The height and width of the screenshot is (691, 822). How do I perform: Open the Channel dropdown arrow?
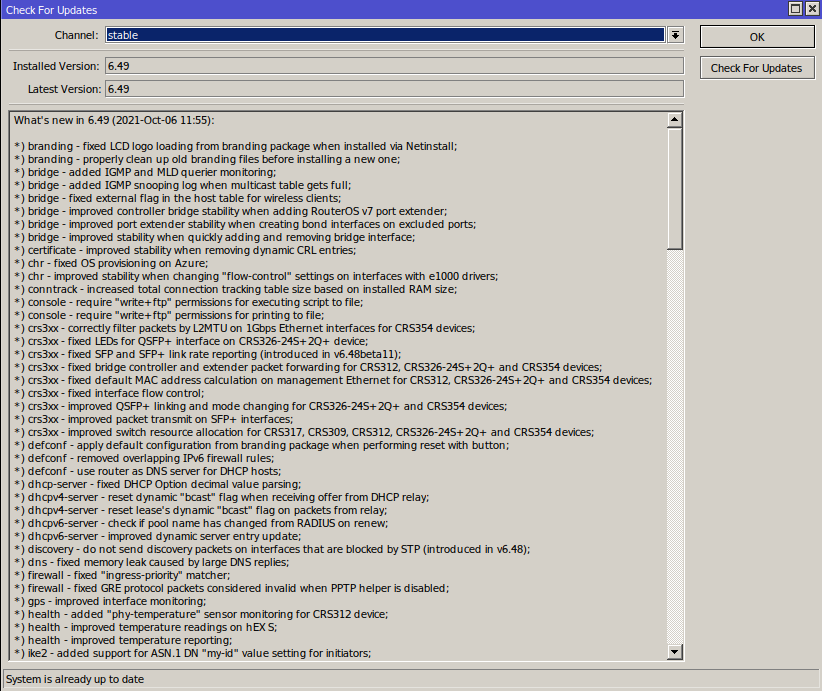click(x=676, y=35)
